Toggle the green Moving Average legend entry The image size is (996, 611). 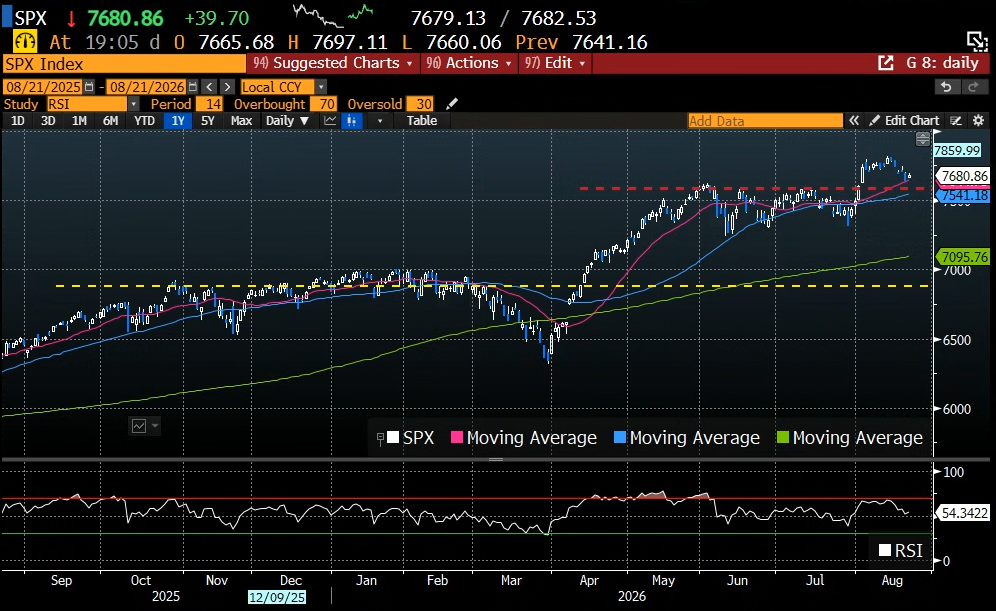click(x=850, y=438)
